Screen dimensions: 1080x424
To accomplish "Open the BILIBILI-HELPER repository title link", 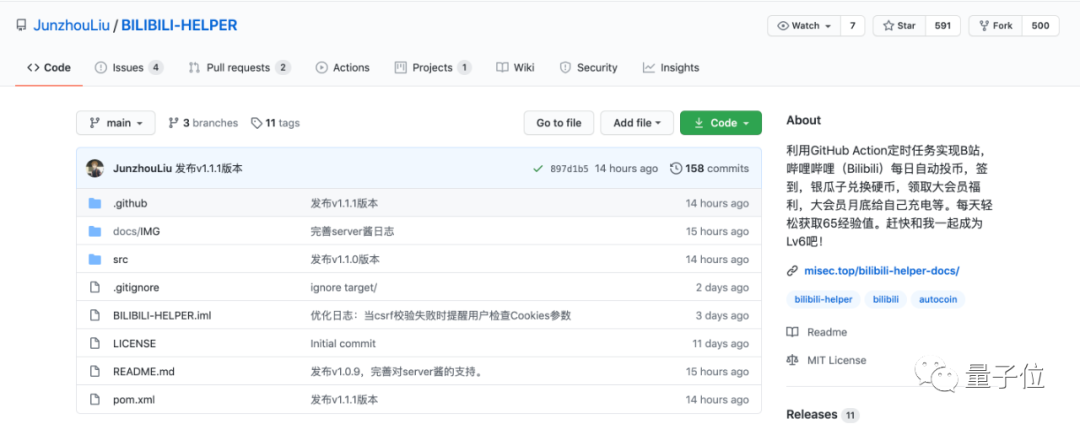I will [x=178, y=26].
